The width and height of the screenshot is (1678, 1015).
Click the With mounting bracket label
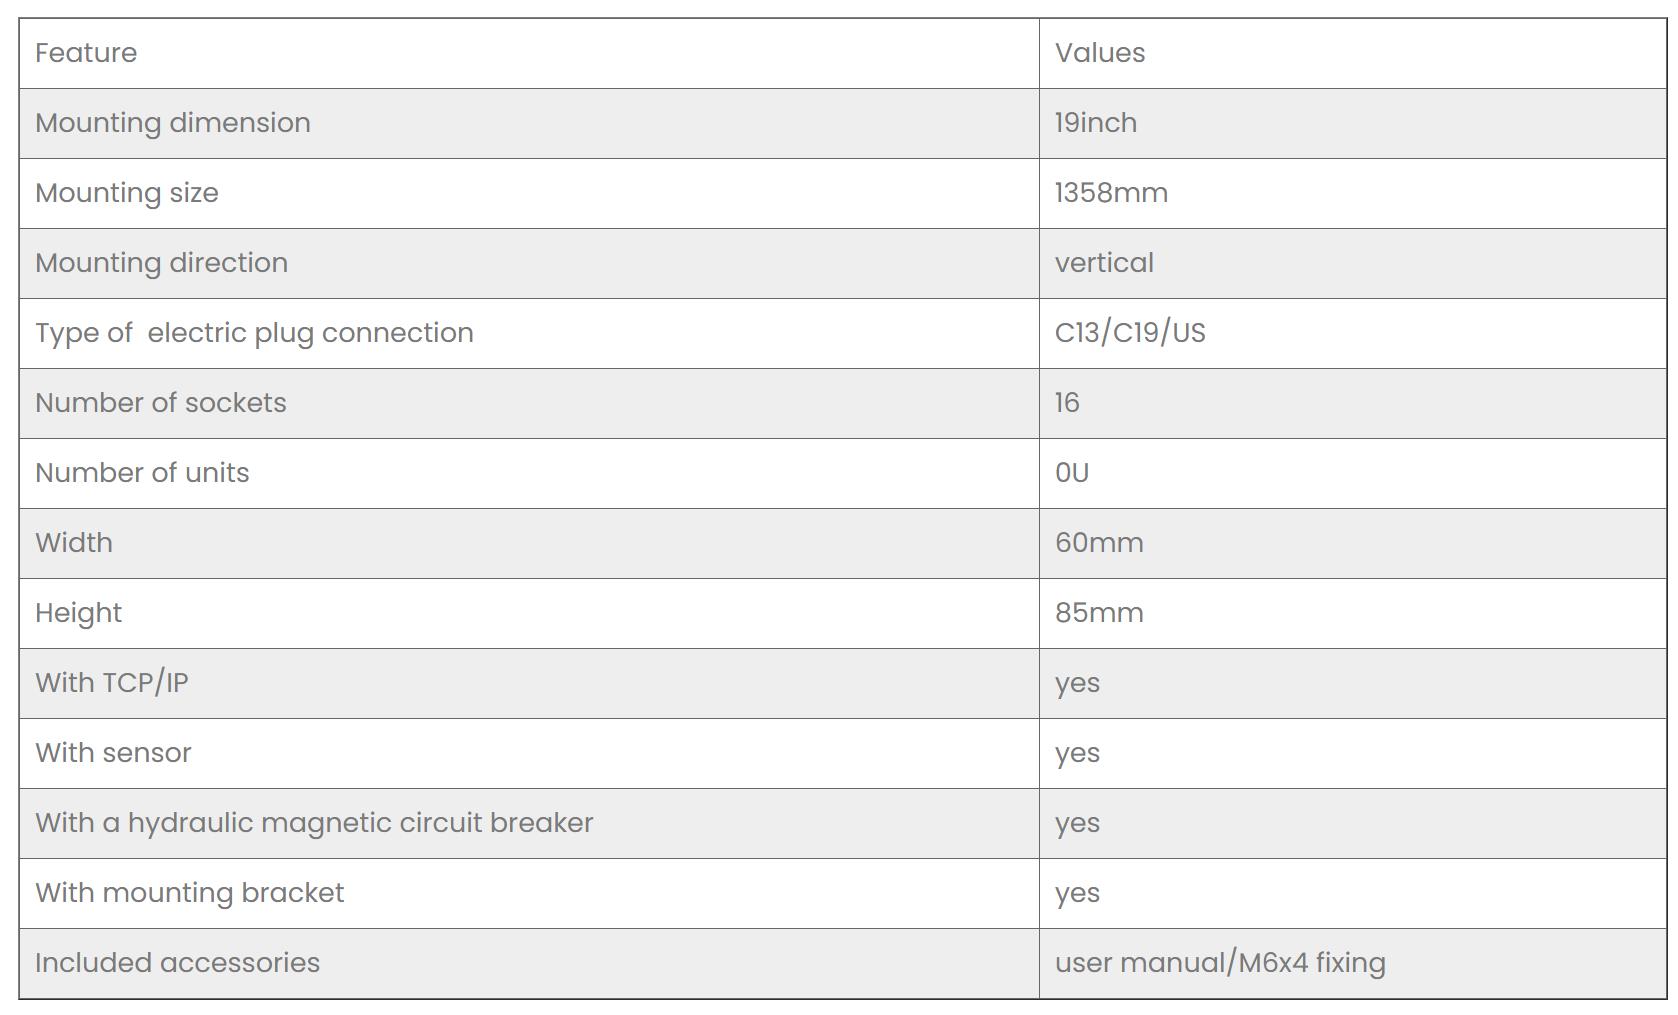[189, 893]
